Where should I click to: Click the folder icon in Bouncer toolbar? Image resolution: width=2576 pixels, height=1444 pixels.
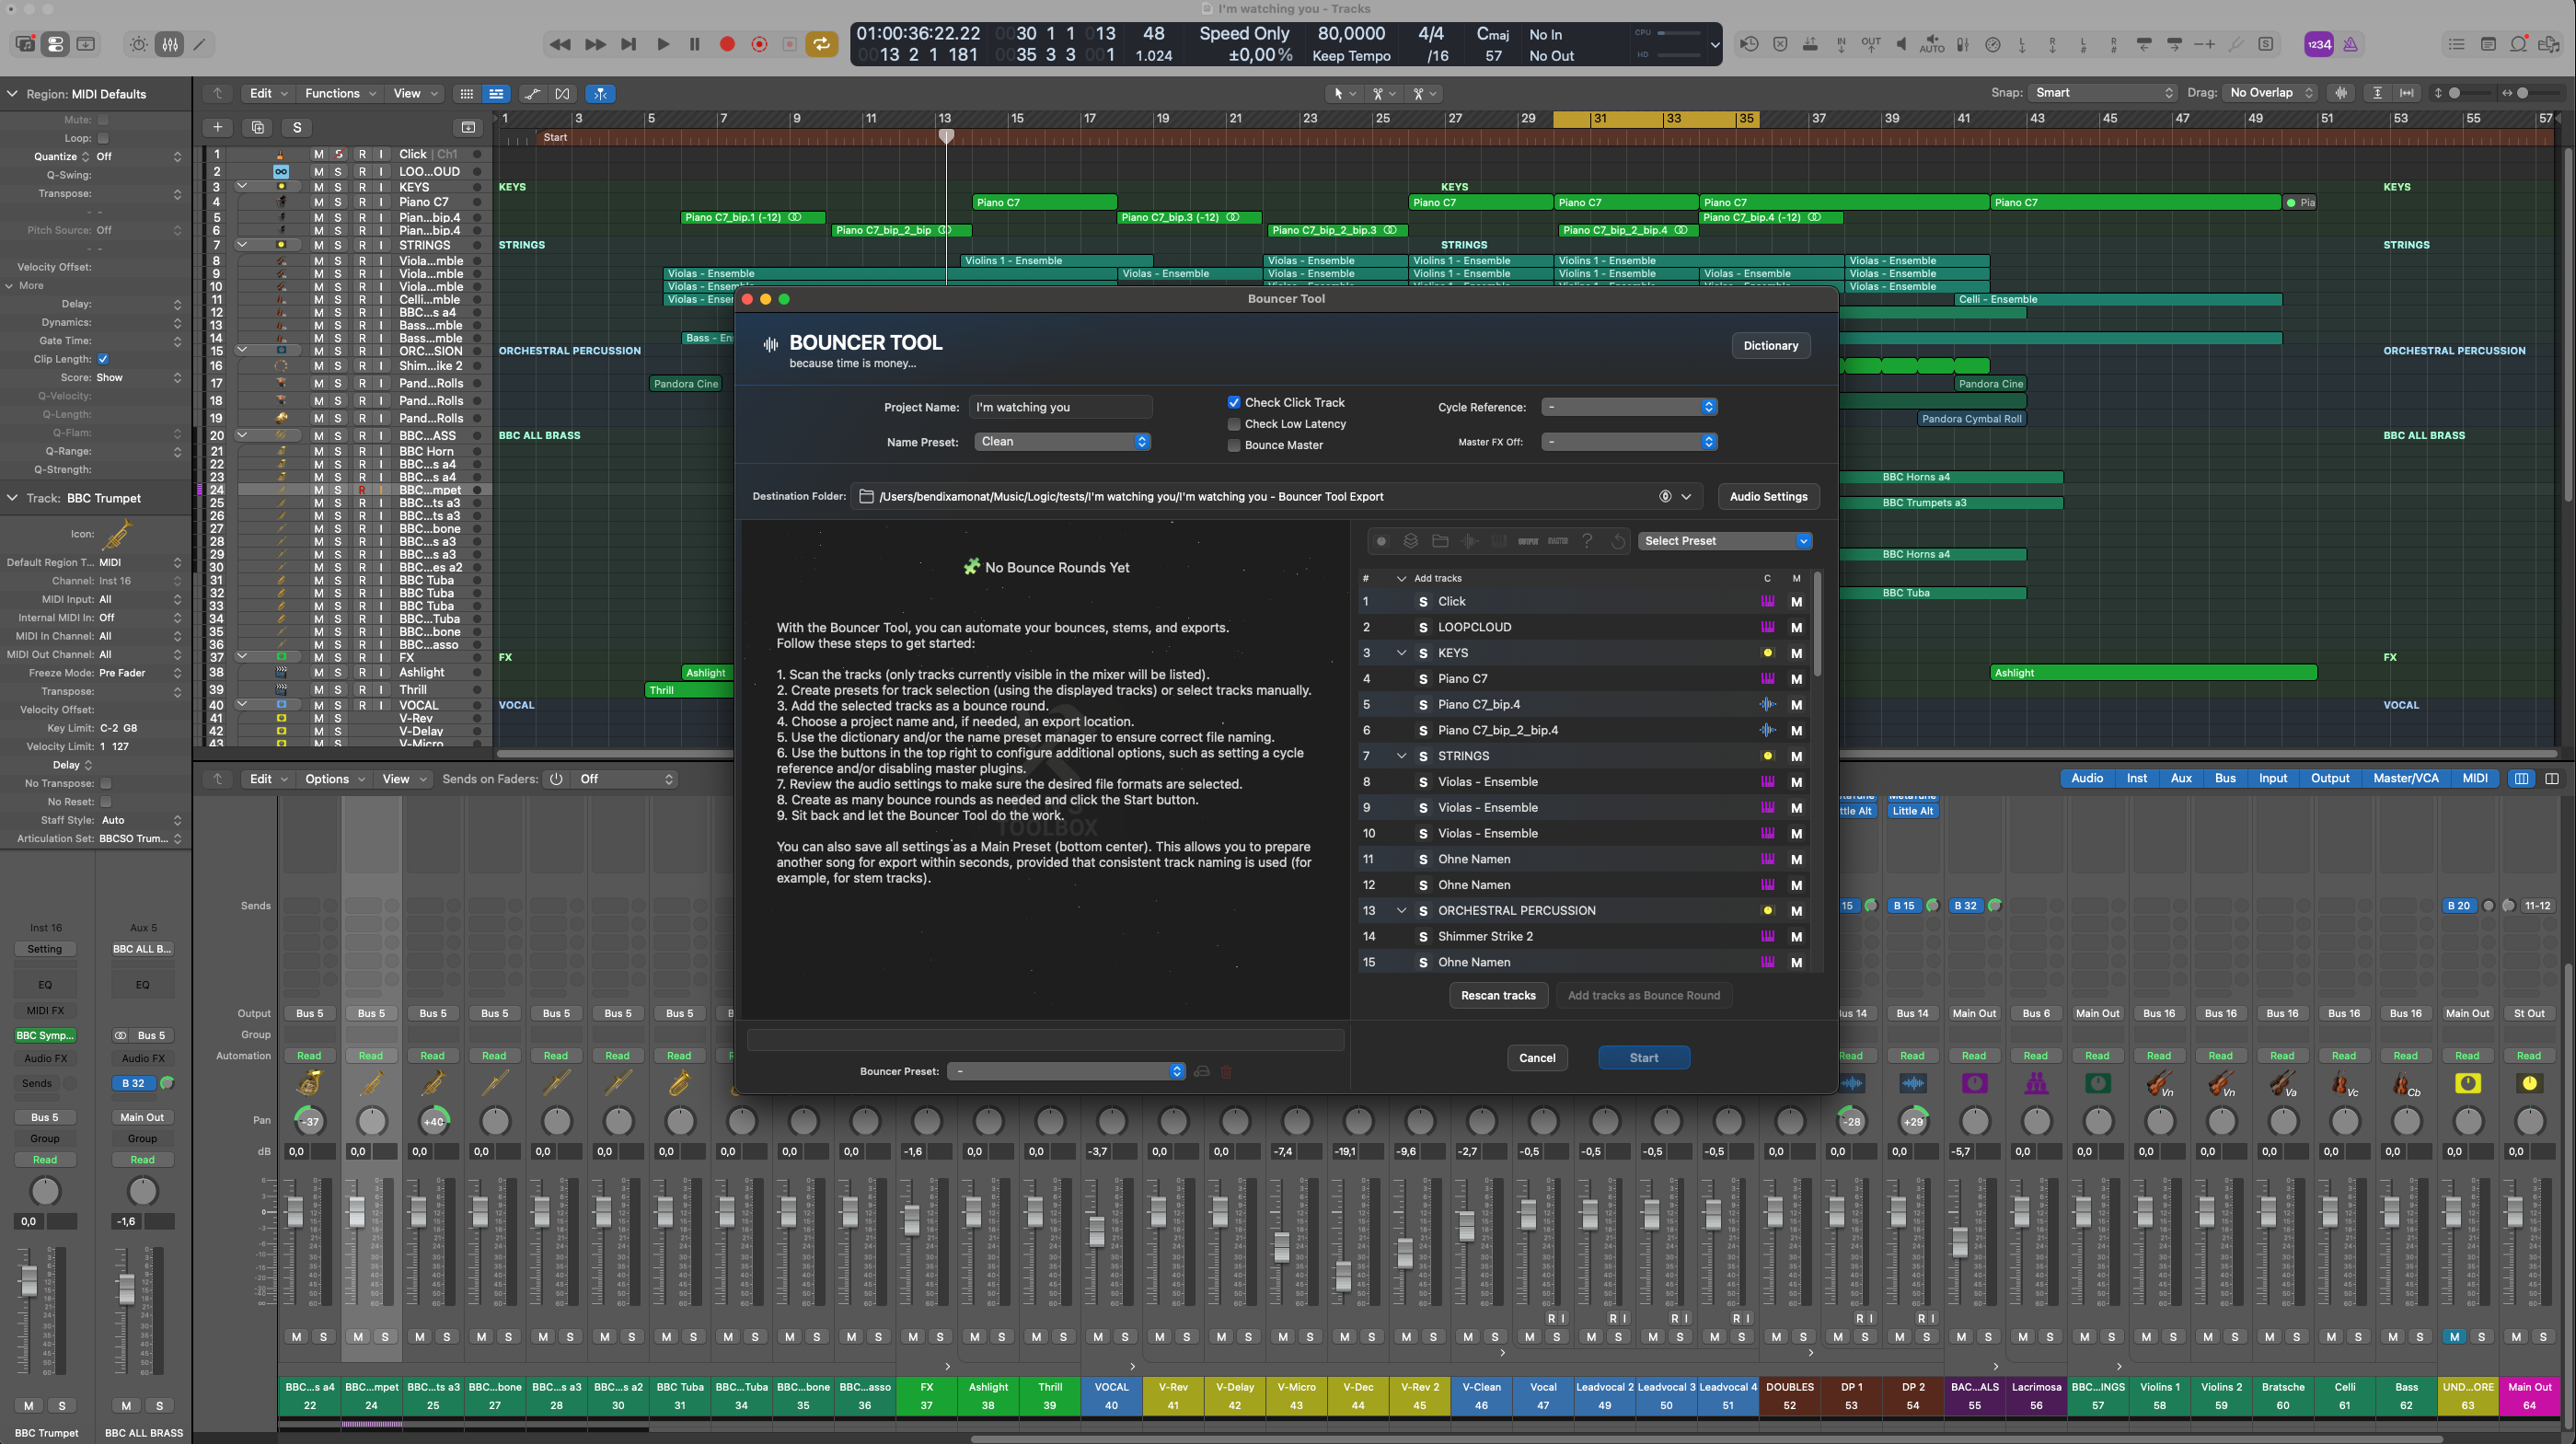pos(1440,541)
